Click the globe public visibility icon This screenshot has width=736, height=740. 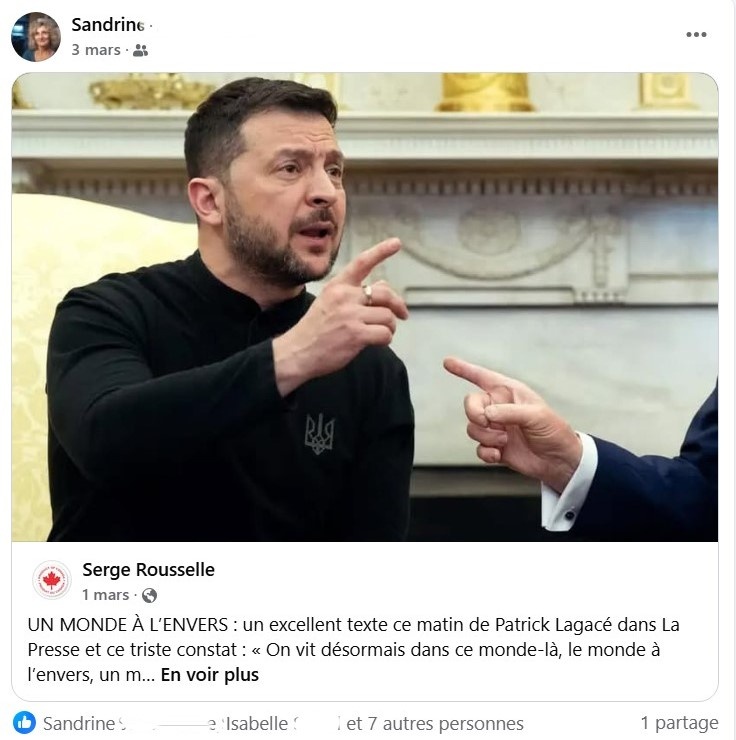coord(149,596)
